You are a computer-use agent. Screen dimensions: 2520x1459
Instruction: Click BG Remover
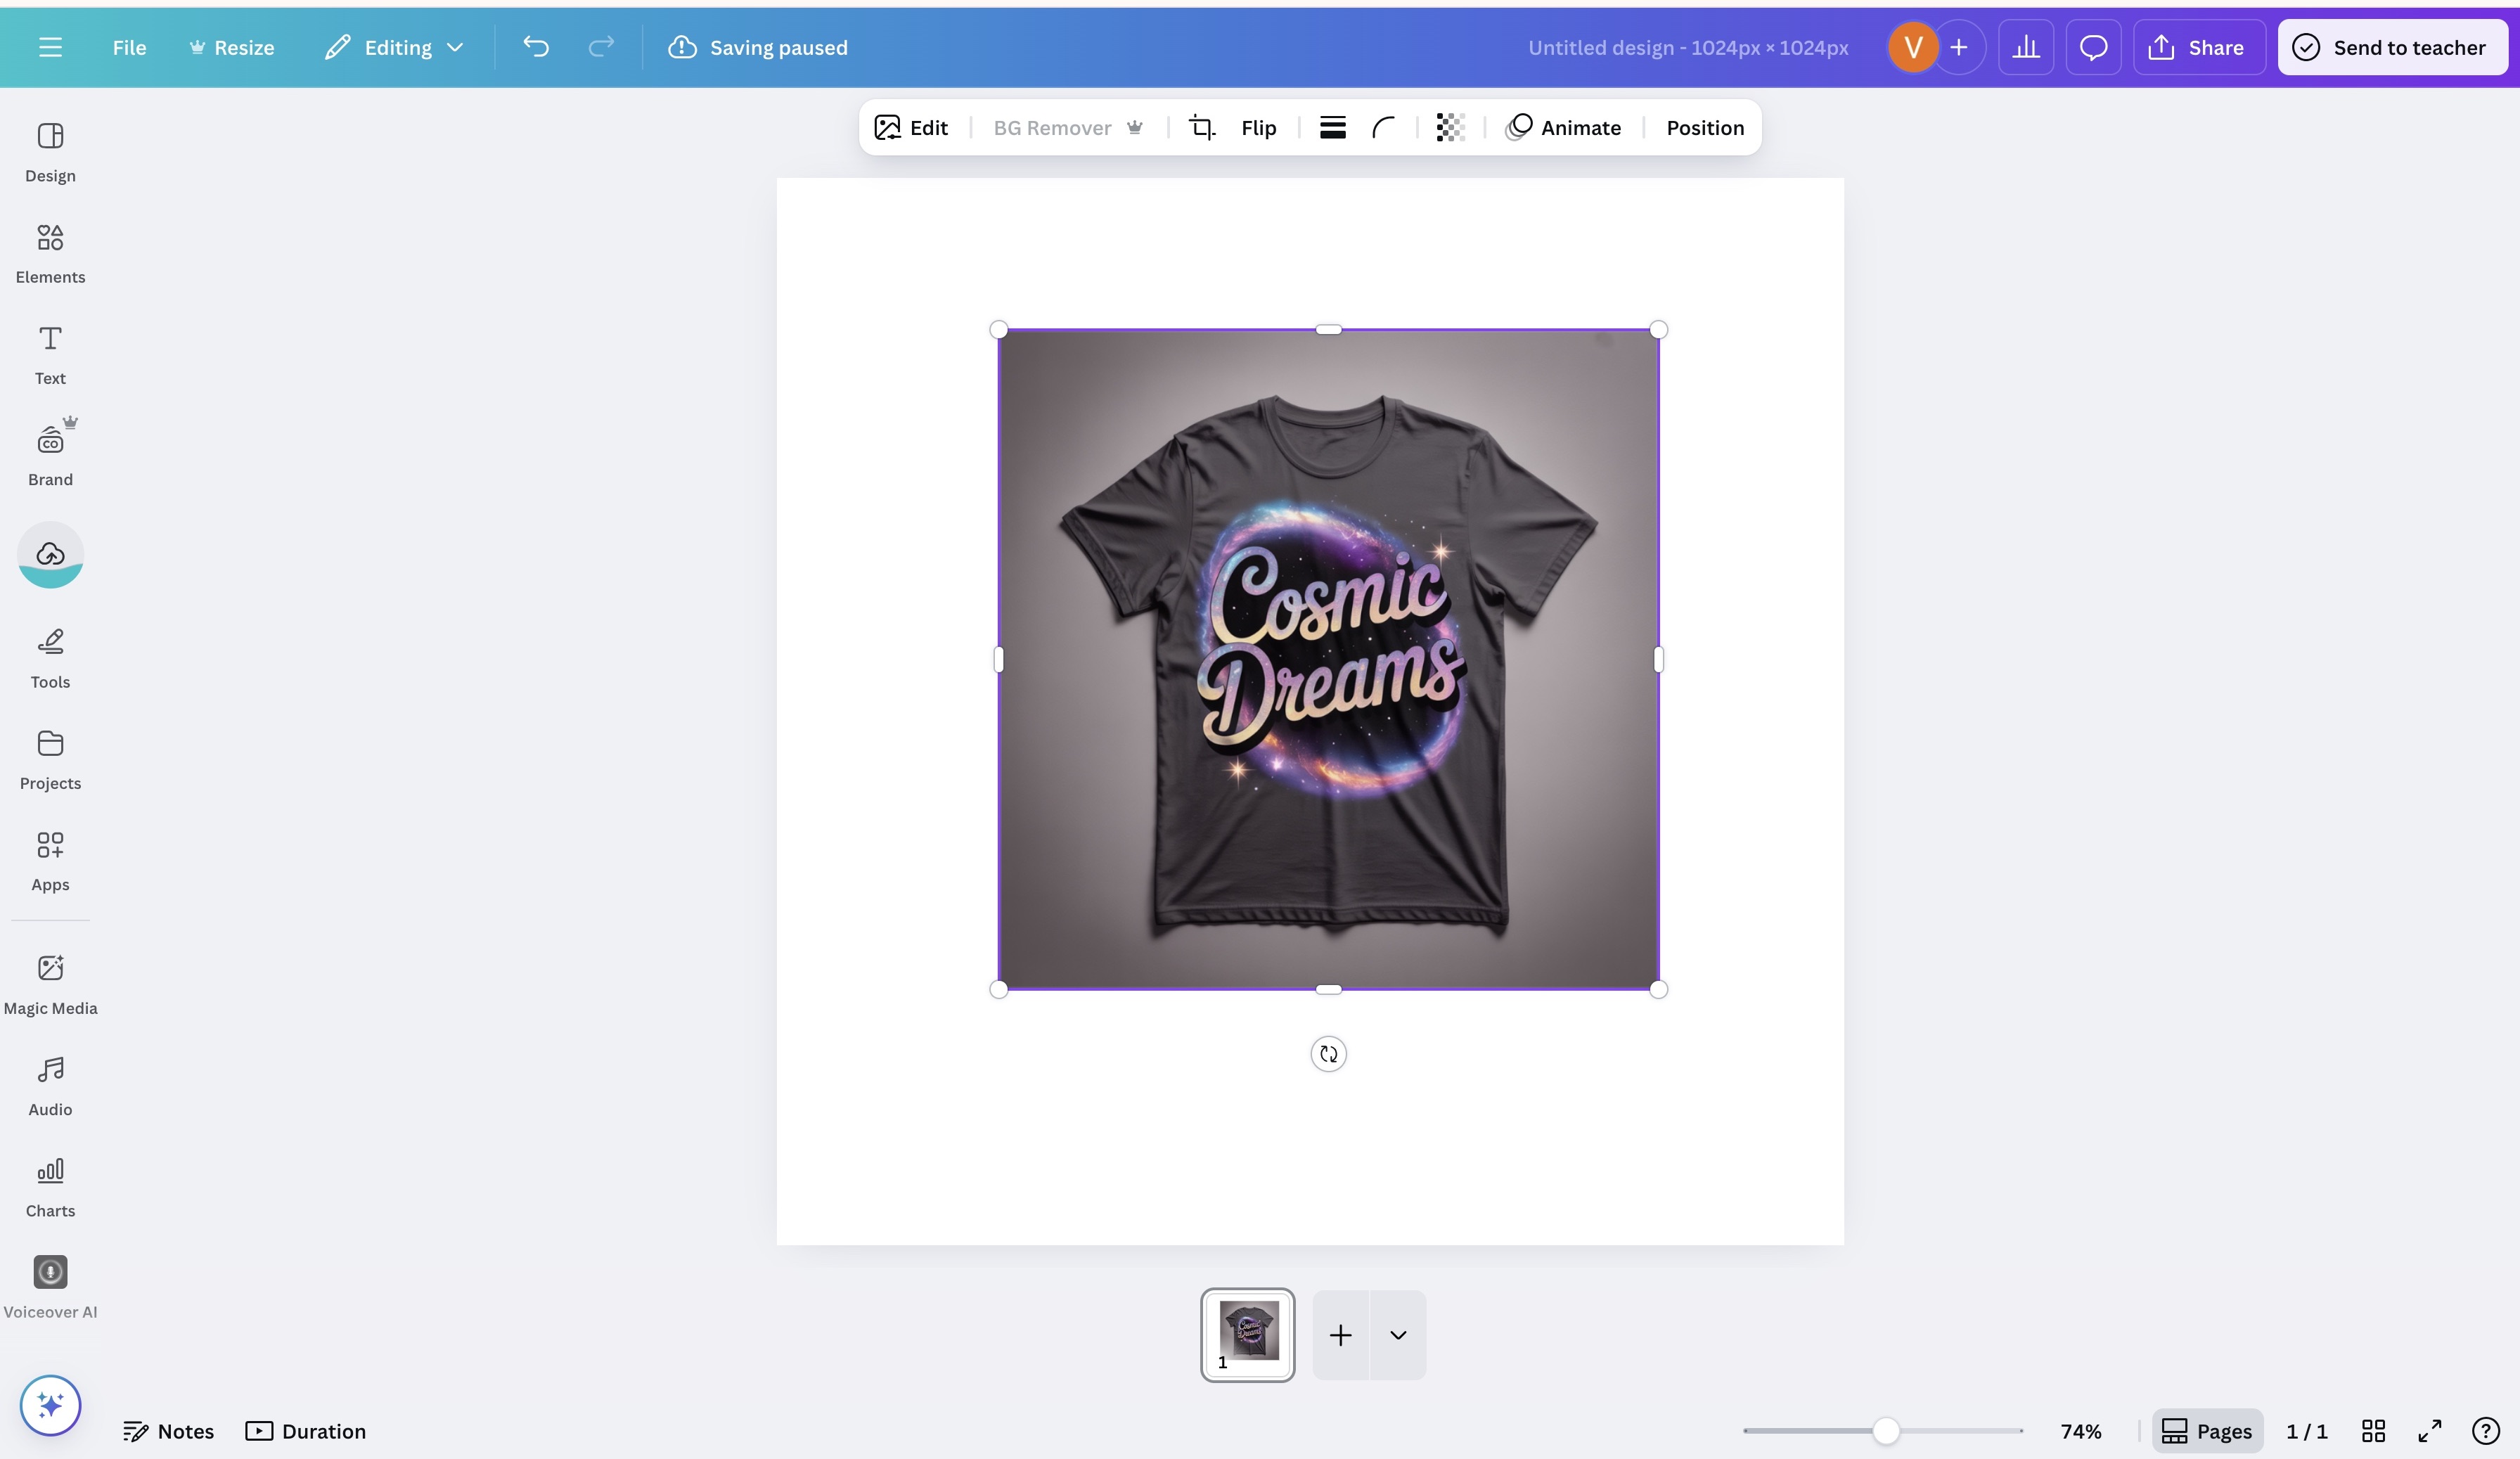[1068, 127]
